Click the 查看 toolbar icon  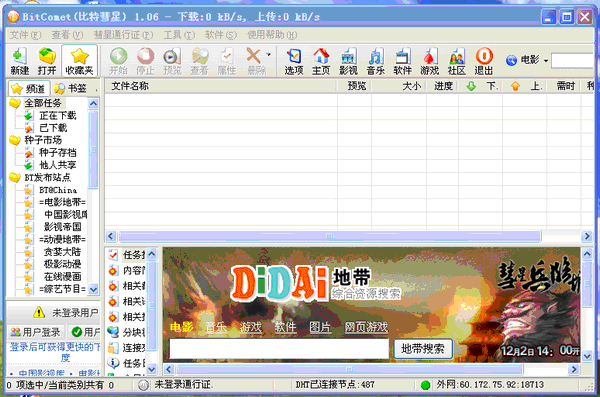[199, 61]
